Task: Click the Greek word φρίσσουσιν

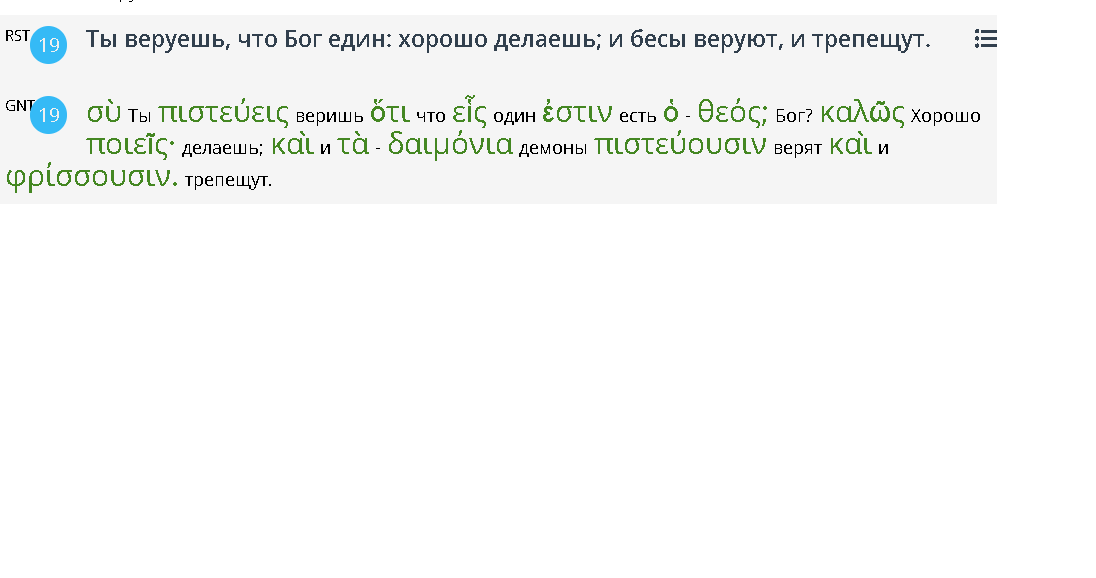Action: click(x=92, y=177)
